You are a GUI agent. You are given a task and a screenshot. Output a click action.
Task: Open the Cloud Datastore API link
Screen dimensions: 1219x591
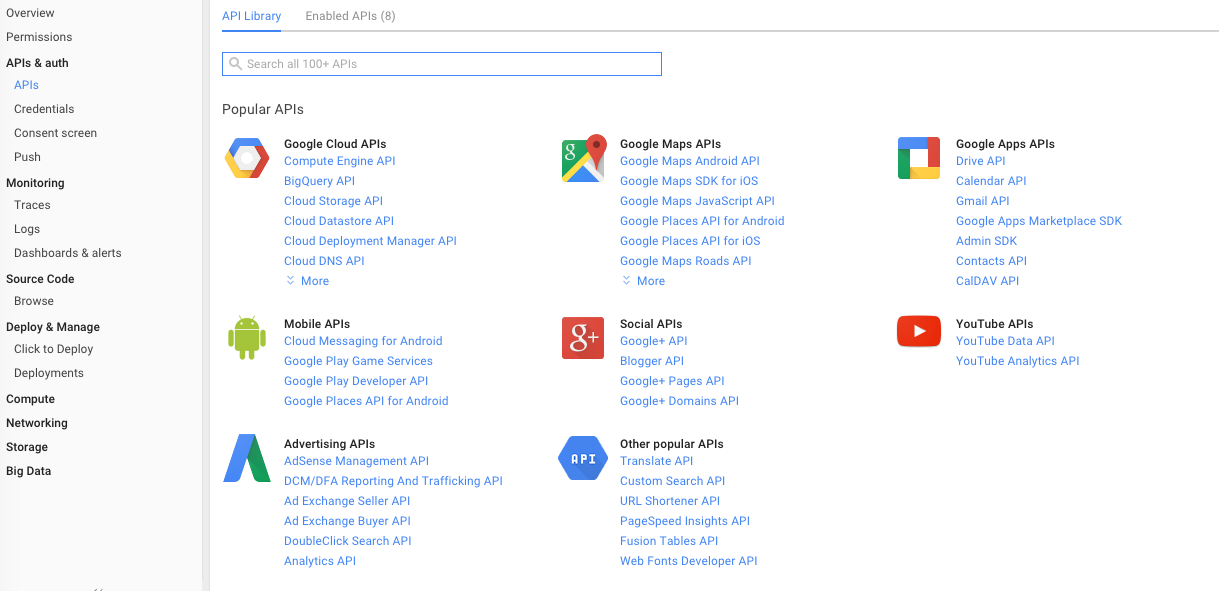pos(339,221)
